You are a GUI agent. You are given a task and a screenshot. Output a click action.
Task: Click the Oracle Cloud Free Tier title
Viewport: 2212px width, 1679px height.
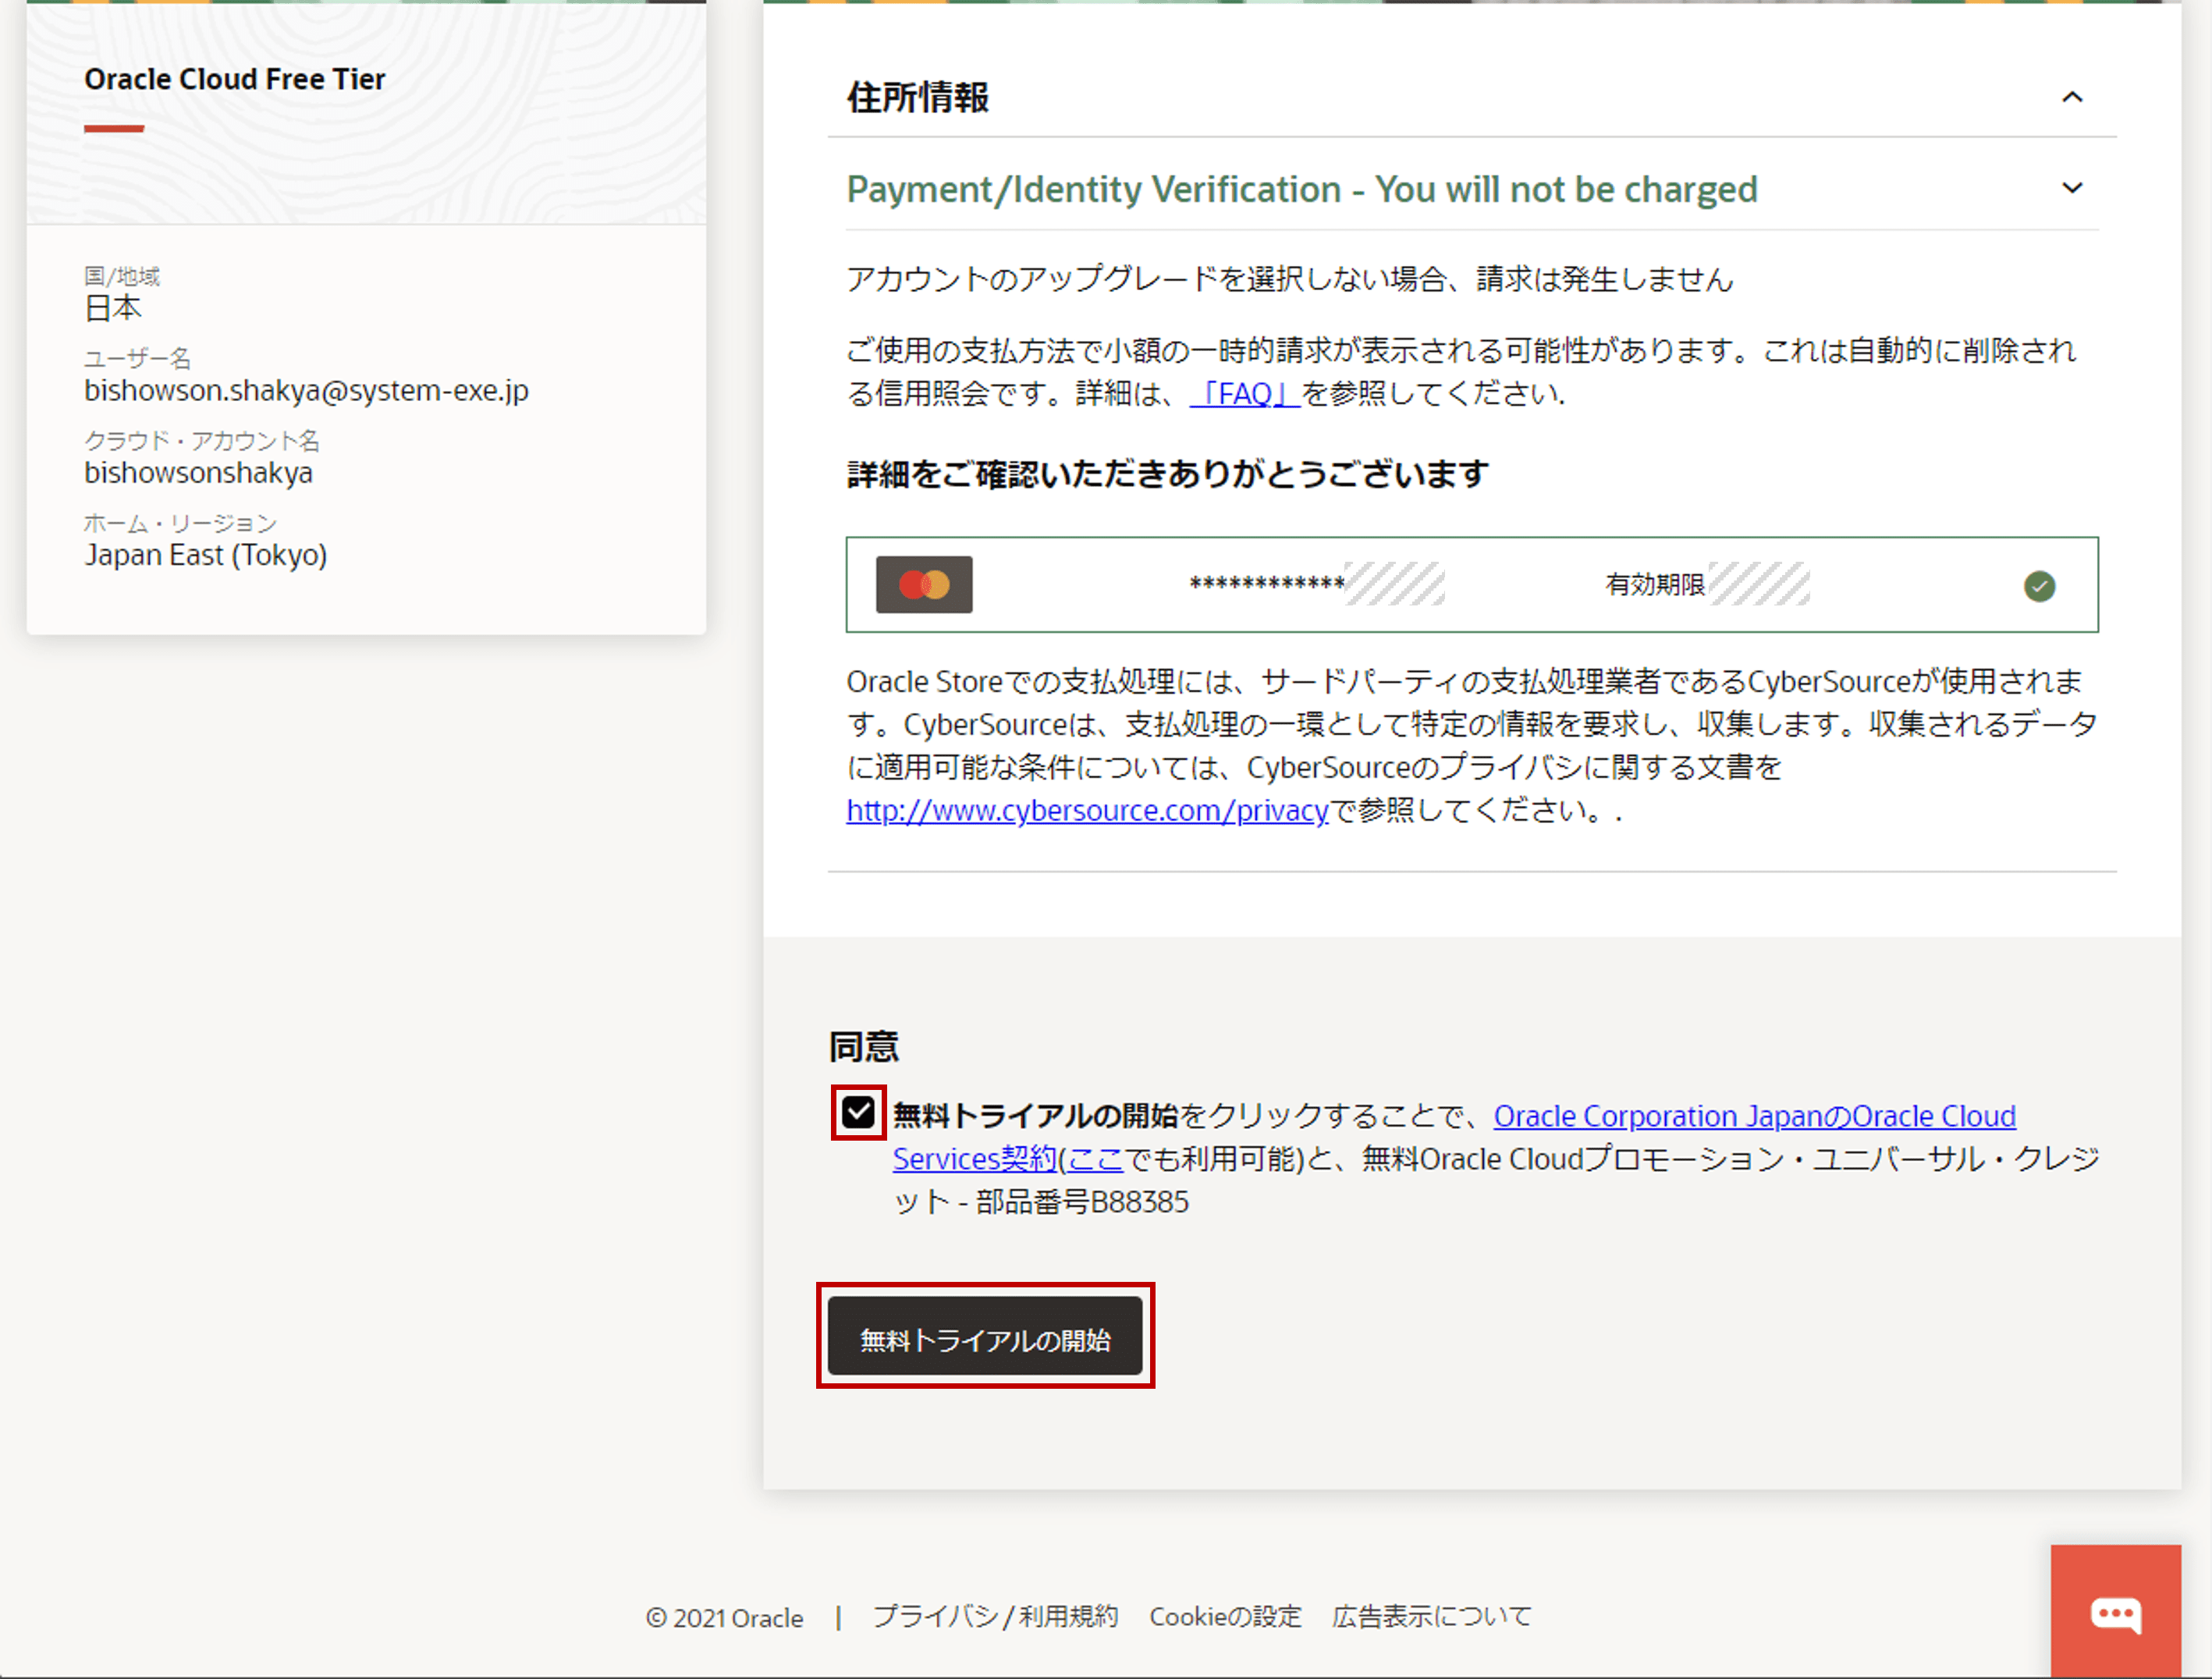234,80
